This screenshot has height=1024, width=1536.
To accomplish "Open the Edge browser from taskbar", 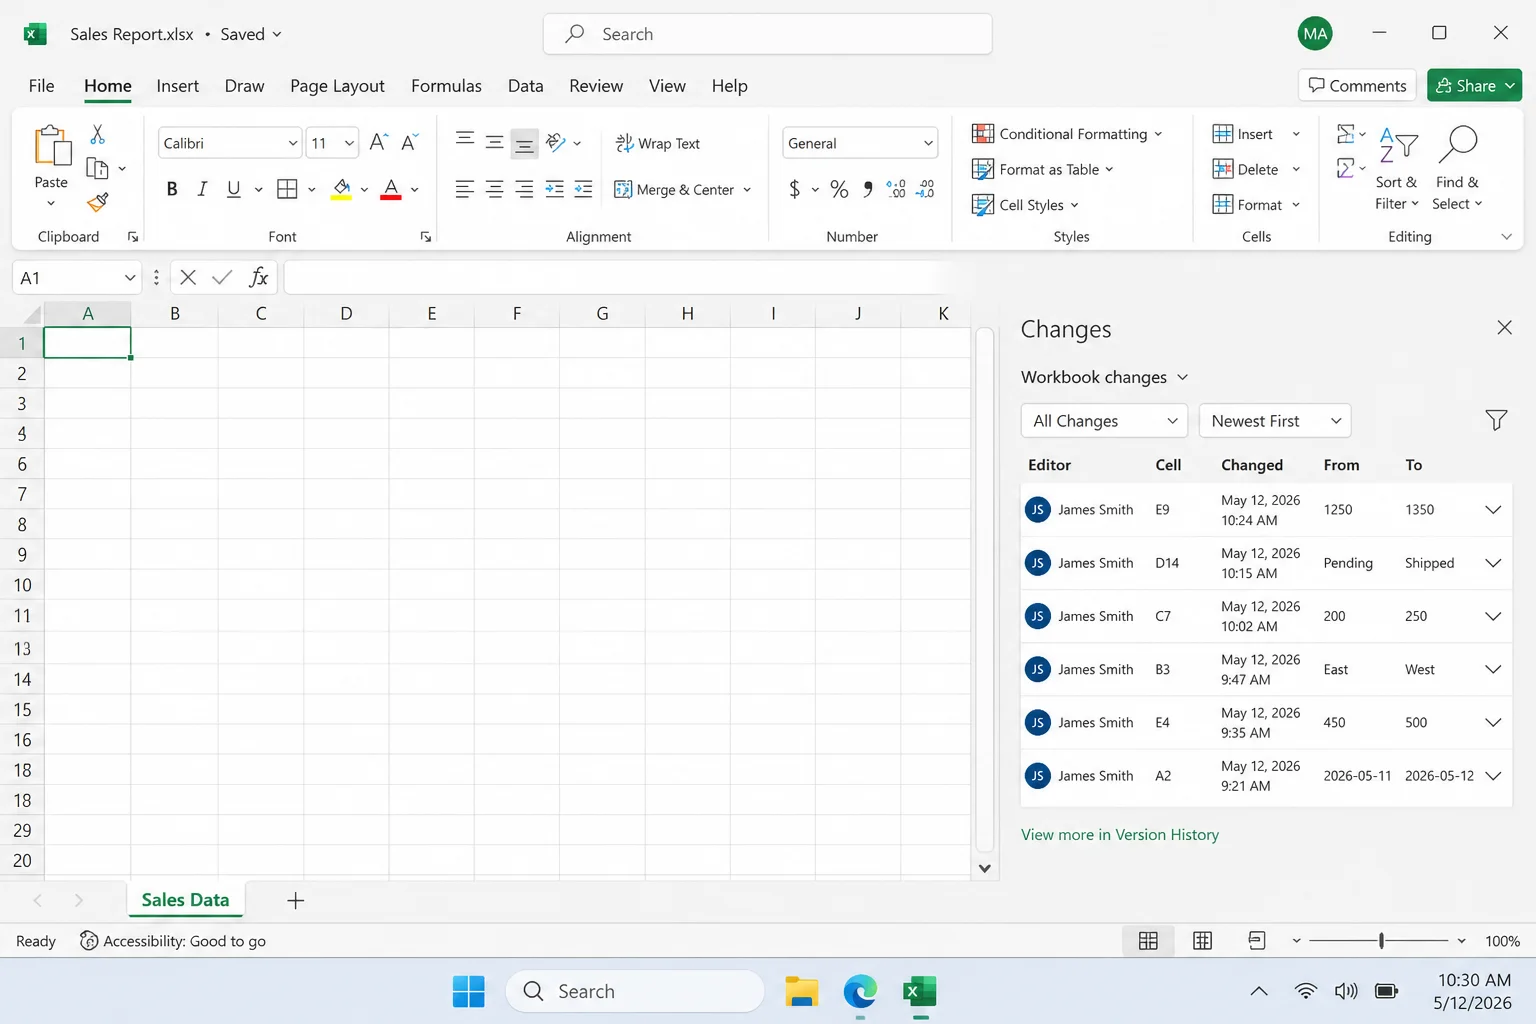I will pos(860,991).
